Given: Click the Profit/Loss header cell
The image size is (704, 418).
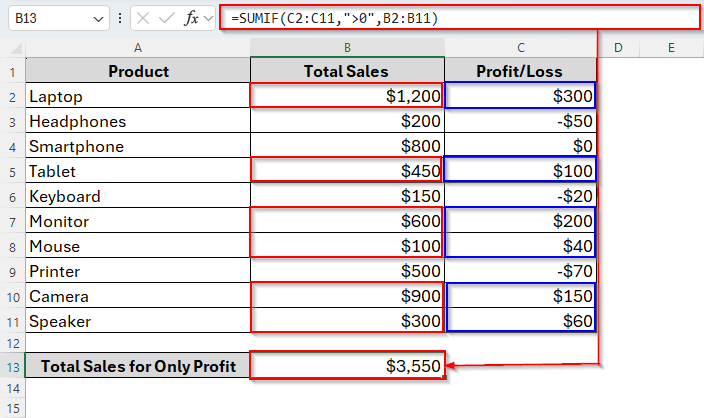Looking at the screenshot, I should click(x=521, y=71).
